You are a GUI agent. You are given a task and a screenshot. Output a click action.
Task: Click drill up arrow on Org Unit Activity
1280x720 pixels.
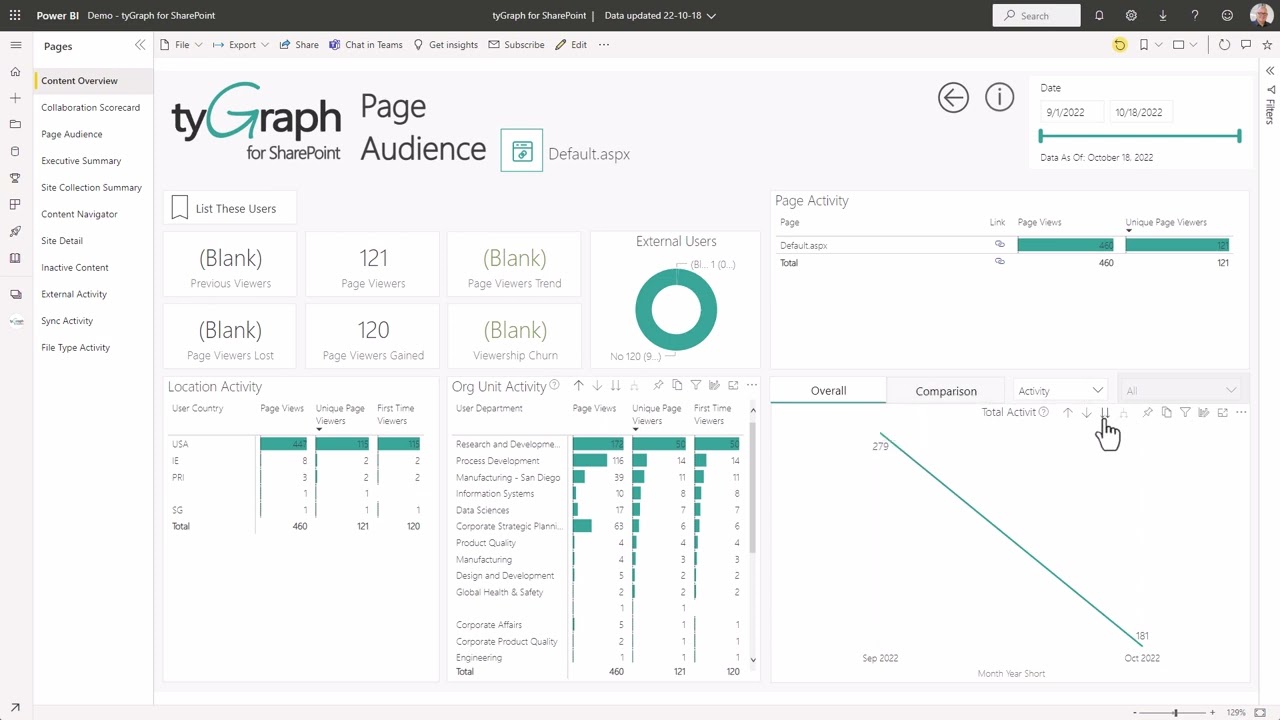578,385
